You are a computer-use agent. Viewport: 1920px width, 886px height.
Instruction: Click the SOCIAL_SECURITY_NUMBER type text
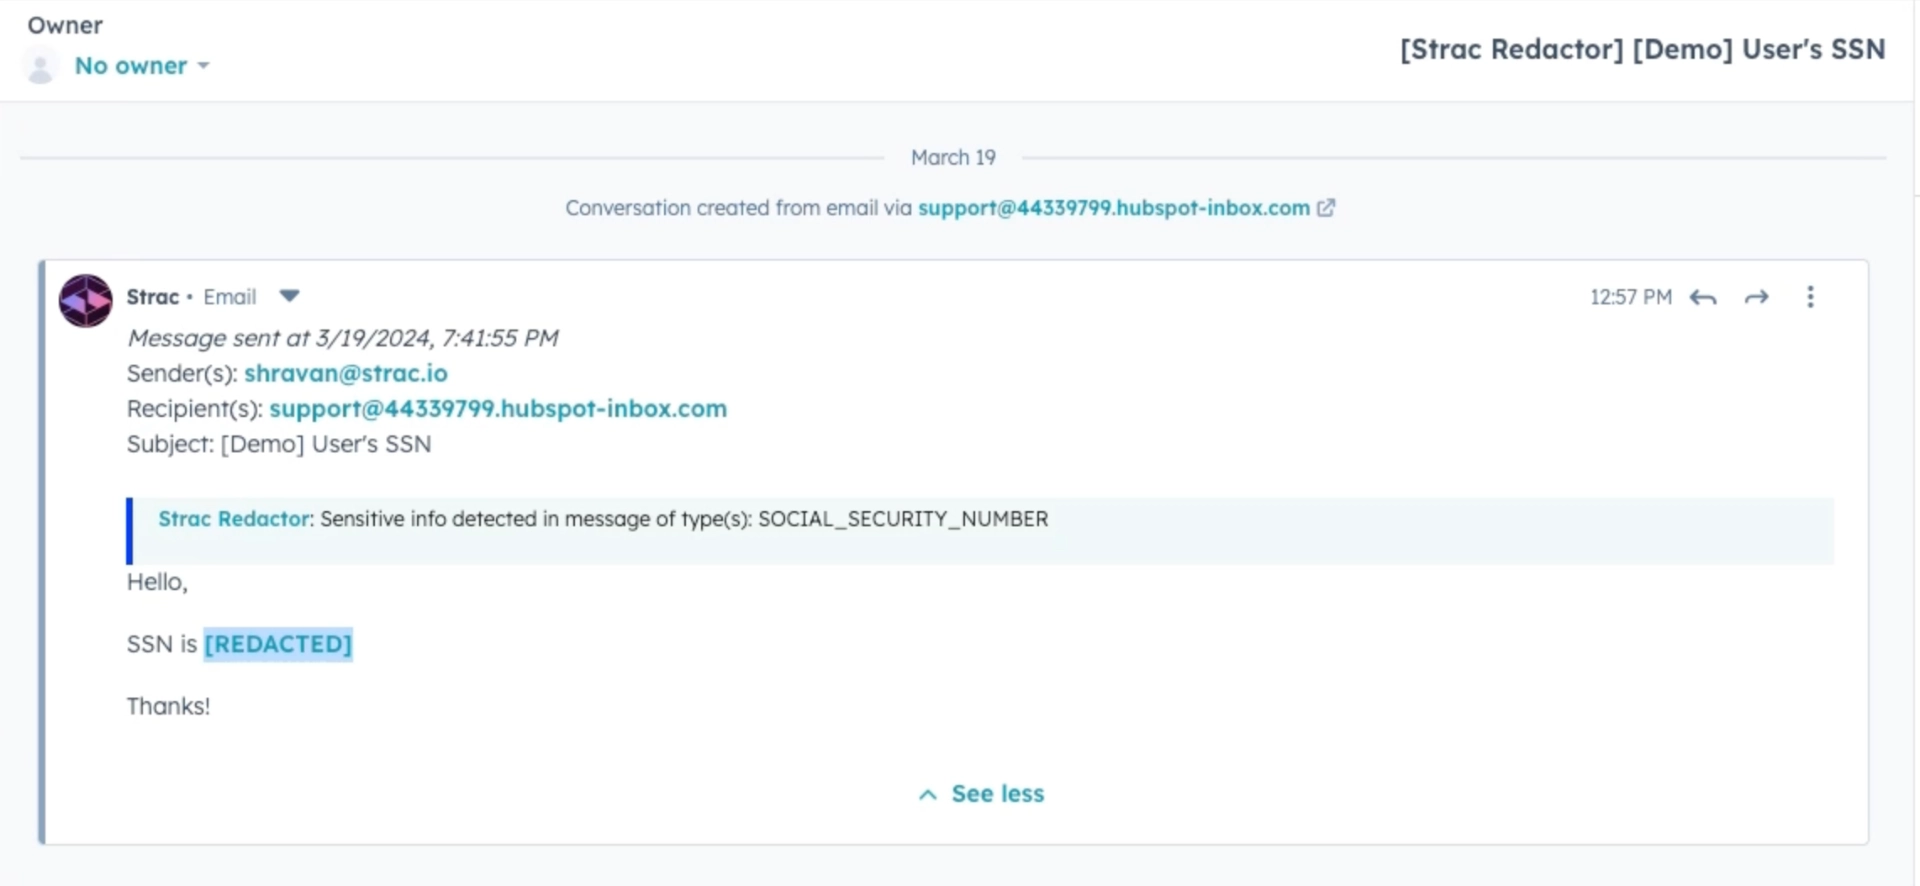point(903,519)
